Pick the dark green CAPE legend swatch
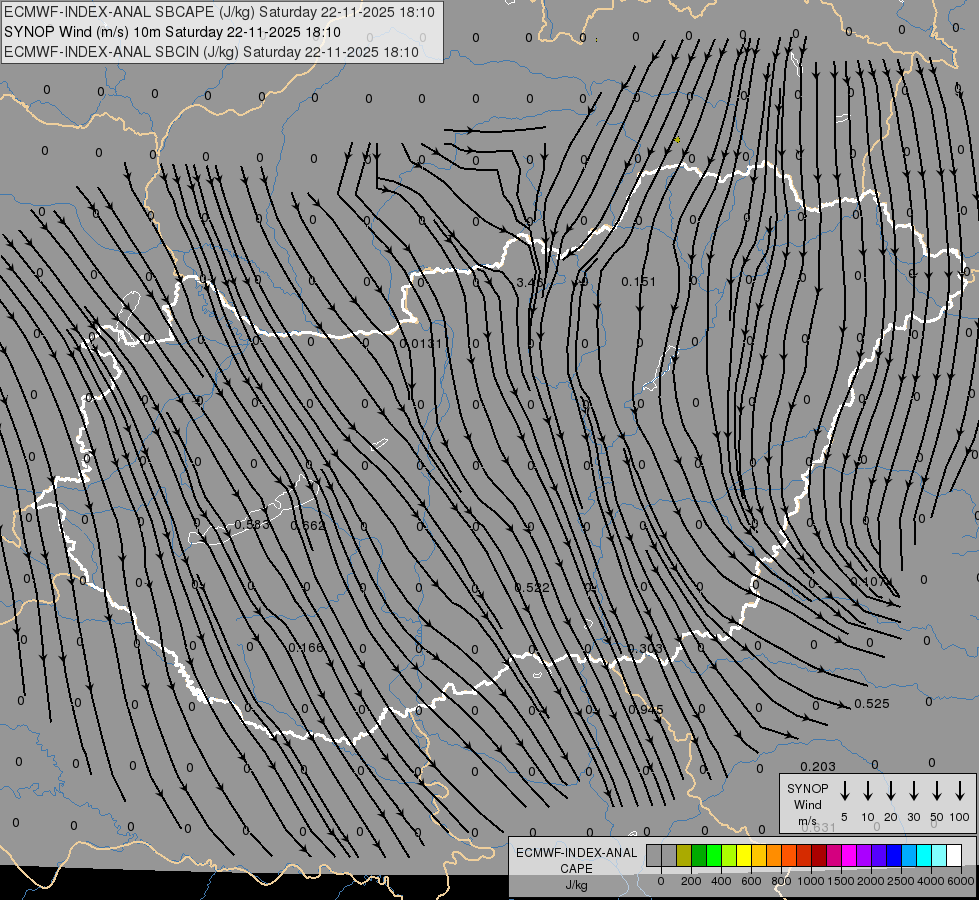Screen dimensions: 979x900 pyautogui.click(x=699, y=855)
